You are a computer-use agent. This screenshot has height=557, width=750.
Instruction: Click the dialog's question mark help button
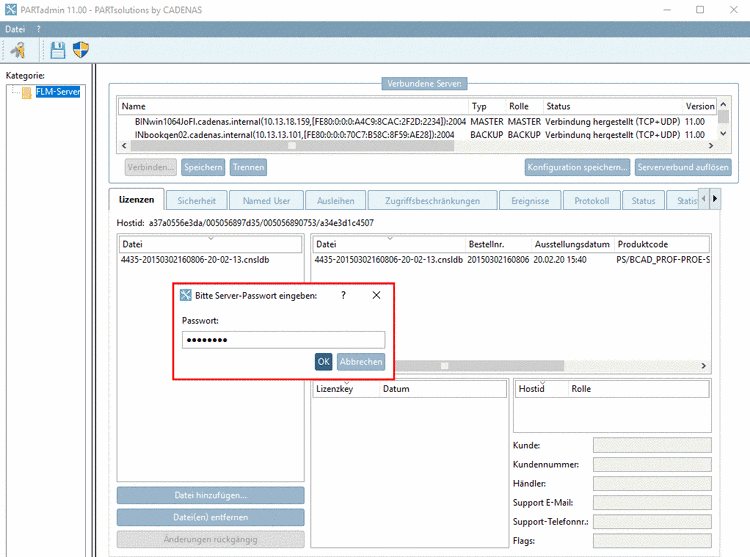point(343,295)
